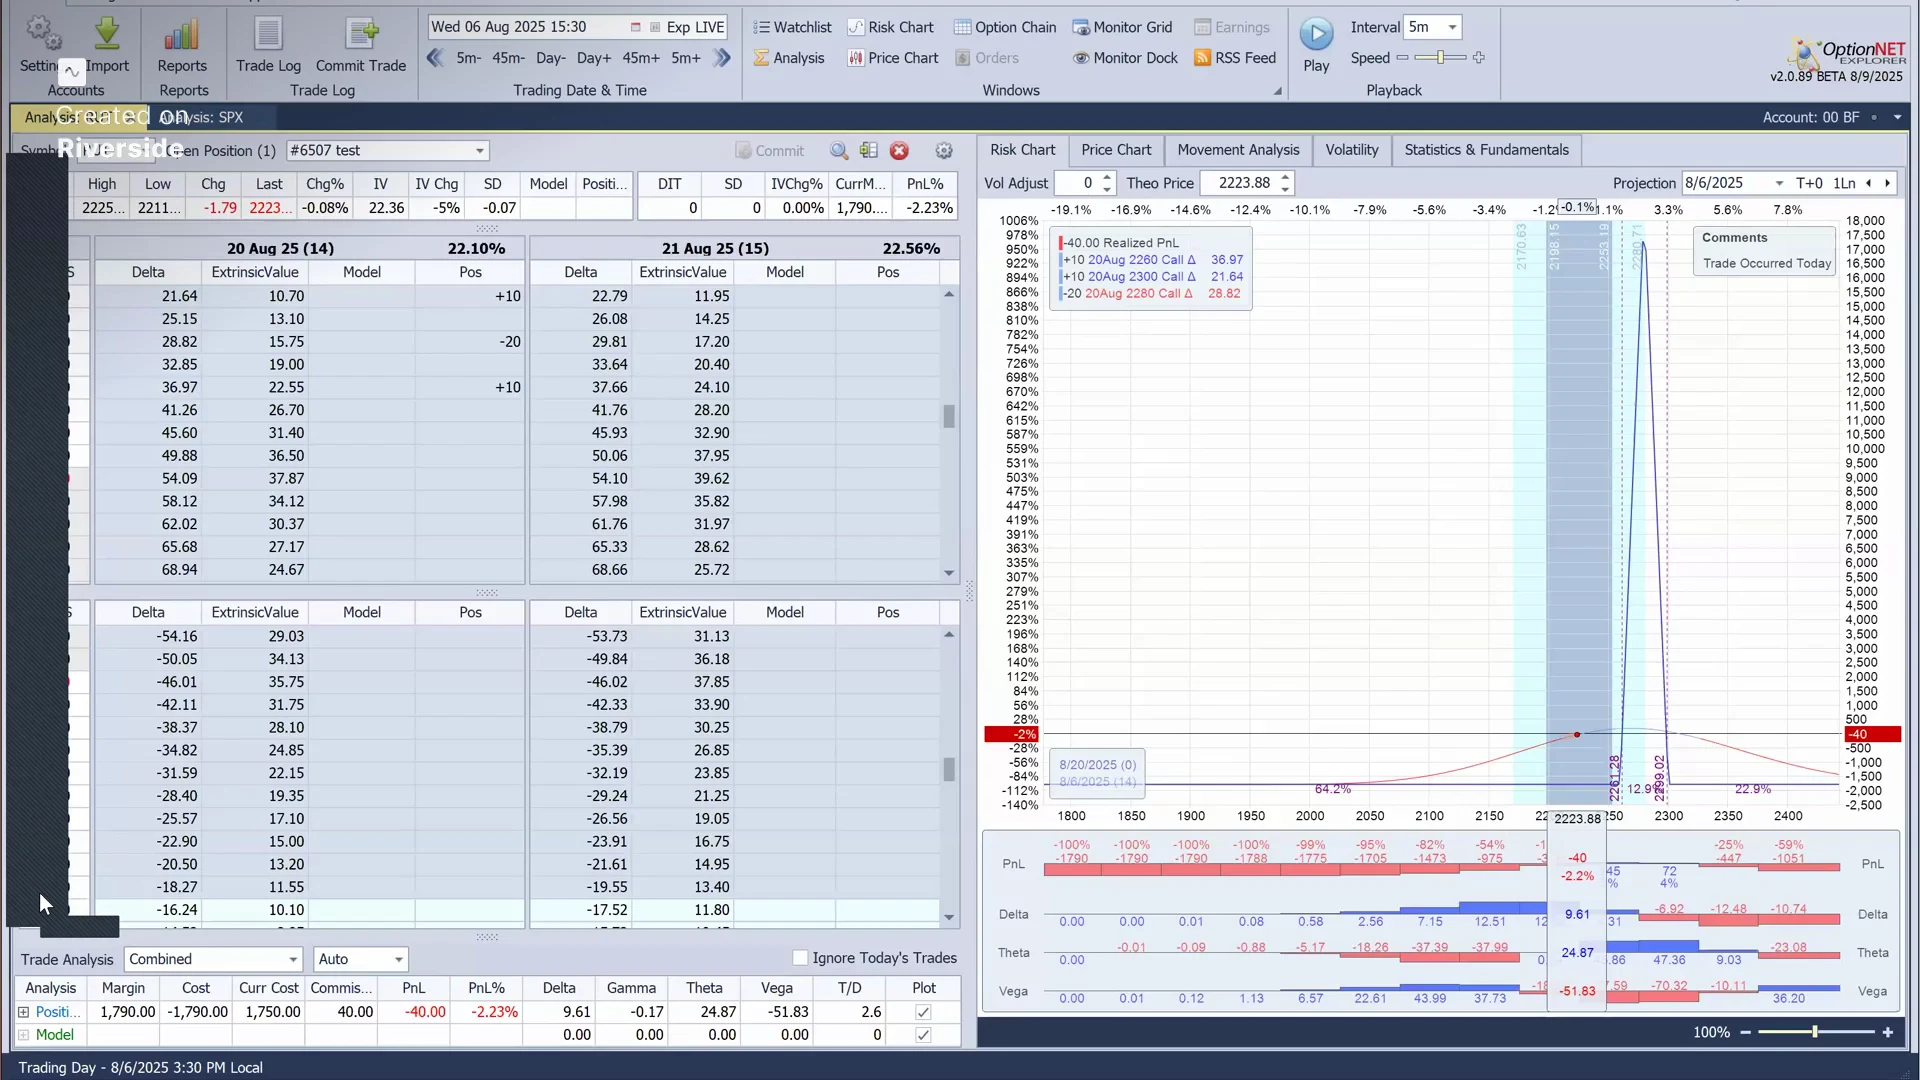1920x1080 pixels.
Task: Click the magnifier icon beside Commit
Action: pyautogui.click(x=839, y=151)
